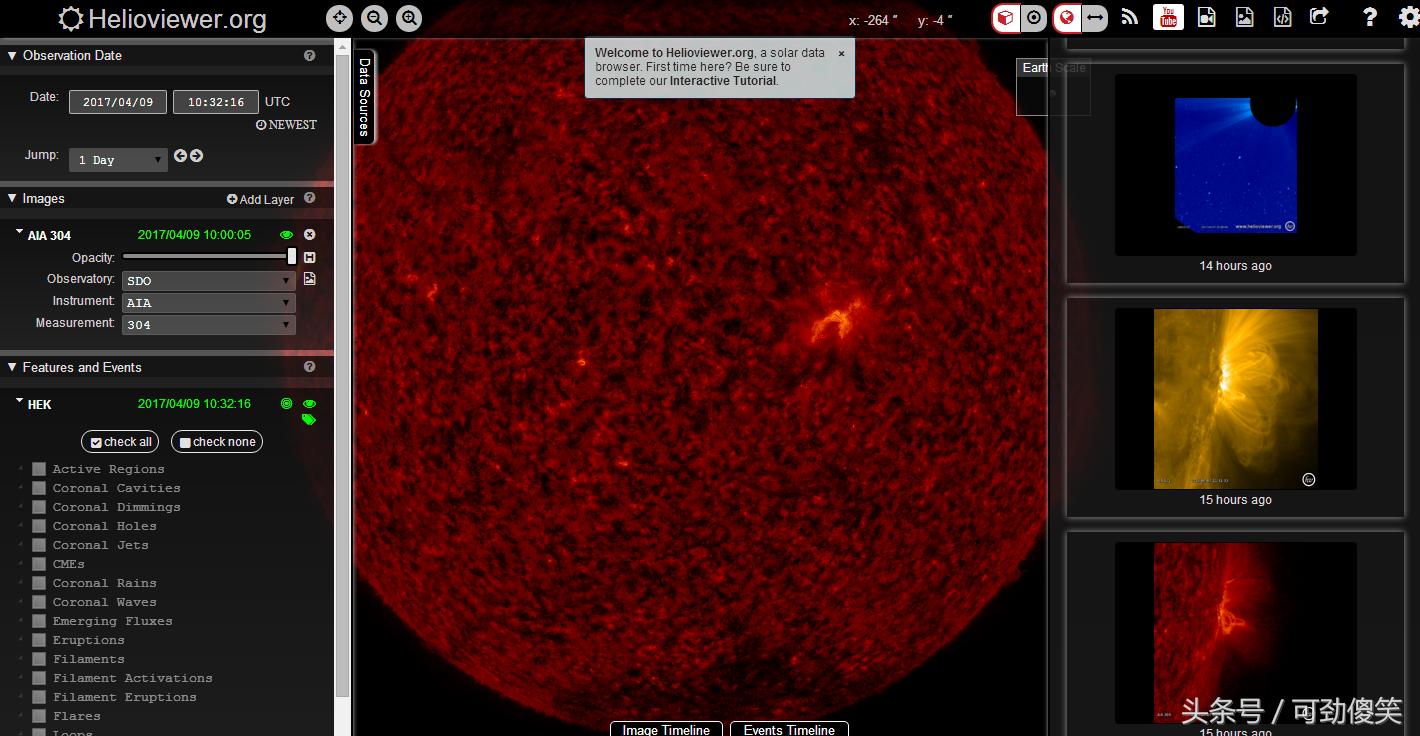Open the Instrument dropdown showing AIA
1420x736 pixels.
pyautogui.click(x=209, y=303)
